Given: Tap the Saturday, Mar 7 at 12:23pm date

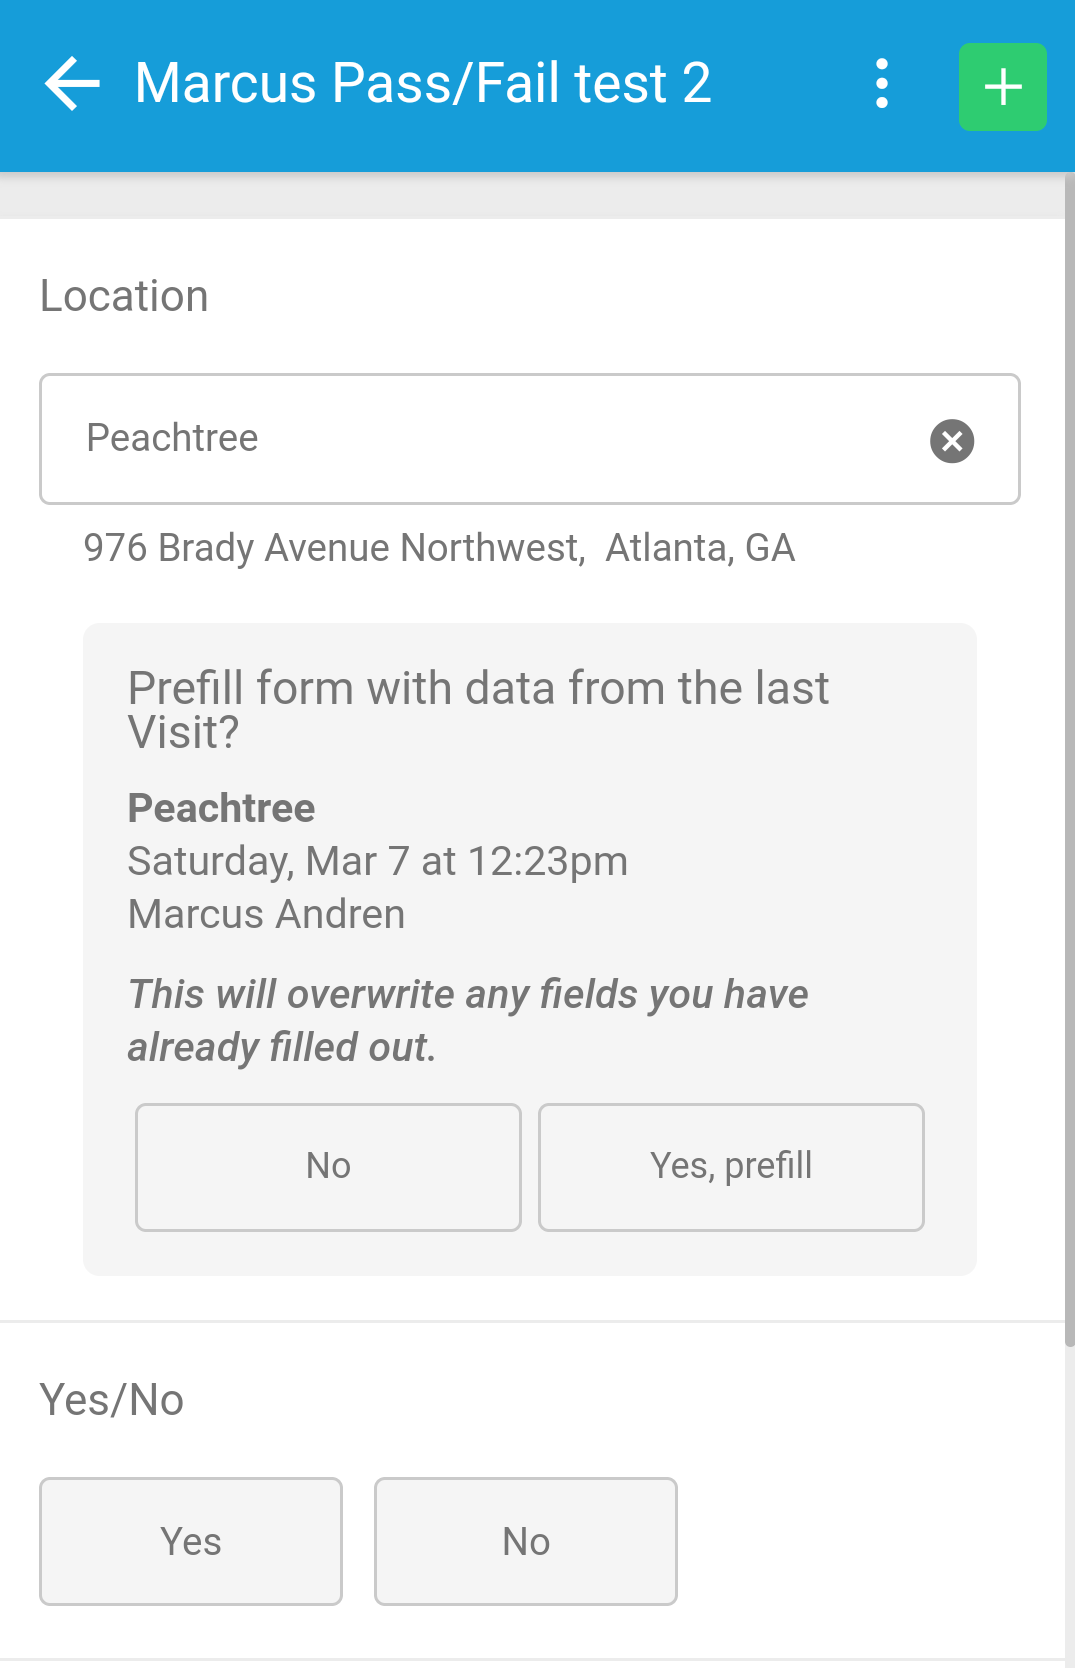Looking at the screenshot, I should coord(378,861).
